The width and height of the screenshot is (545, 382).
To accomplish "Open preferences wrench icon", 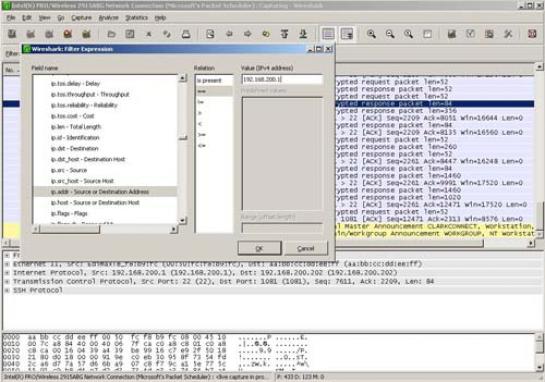I will pyautogui.click(x=508, y=34).
